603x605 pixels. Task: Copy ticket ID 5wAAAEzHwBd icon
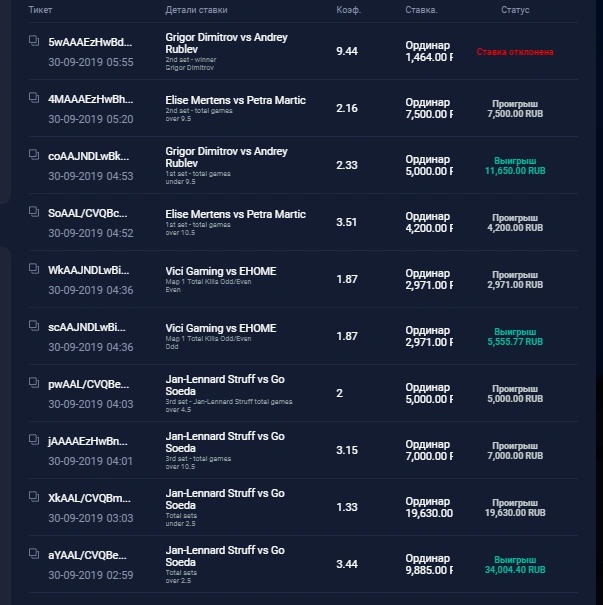click(34, 41)
